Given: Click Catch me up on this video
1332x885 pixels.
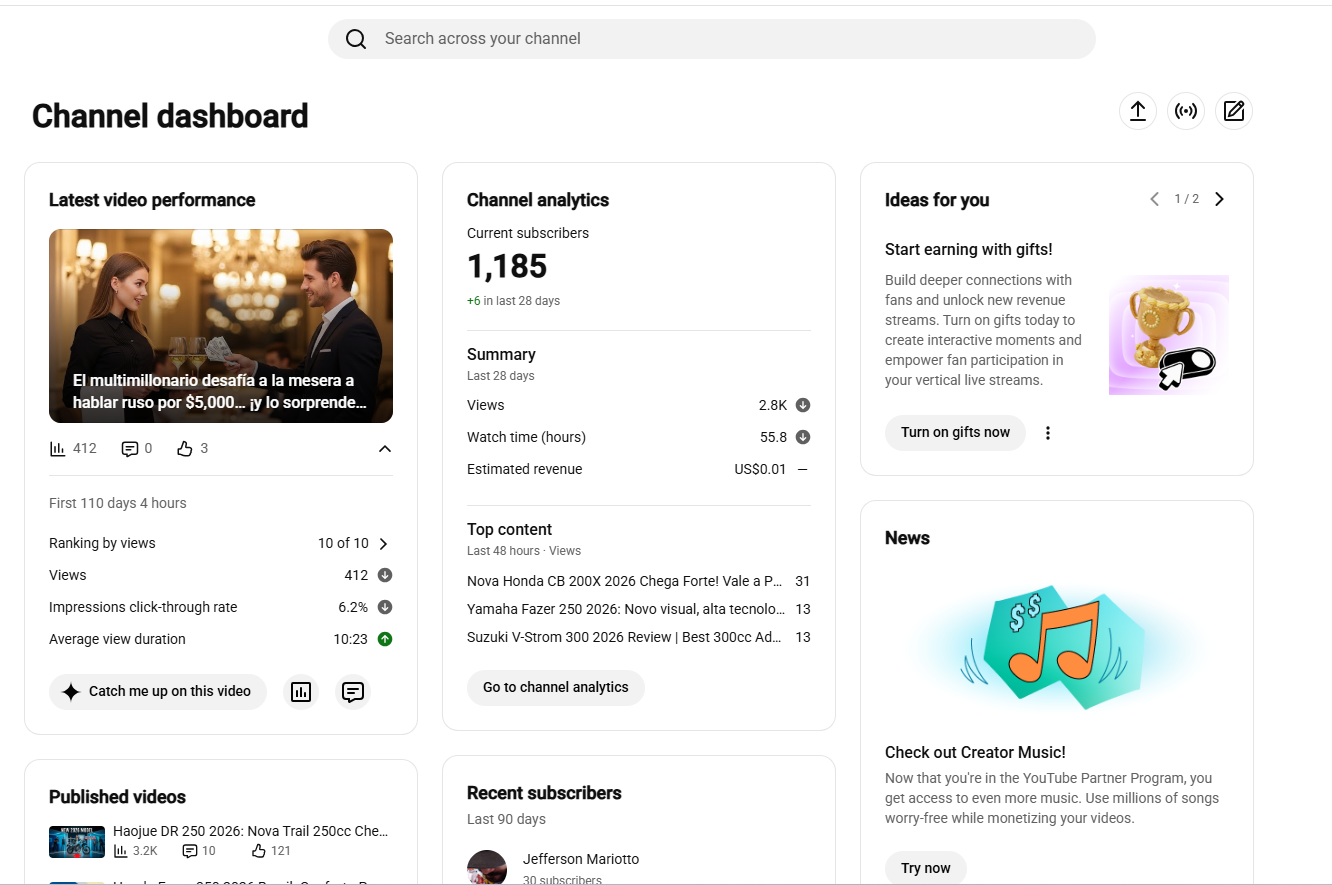Looking at the screenshot, I should coord(158,692).
